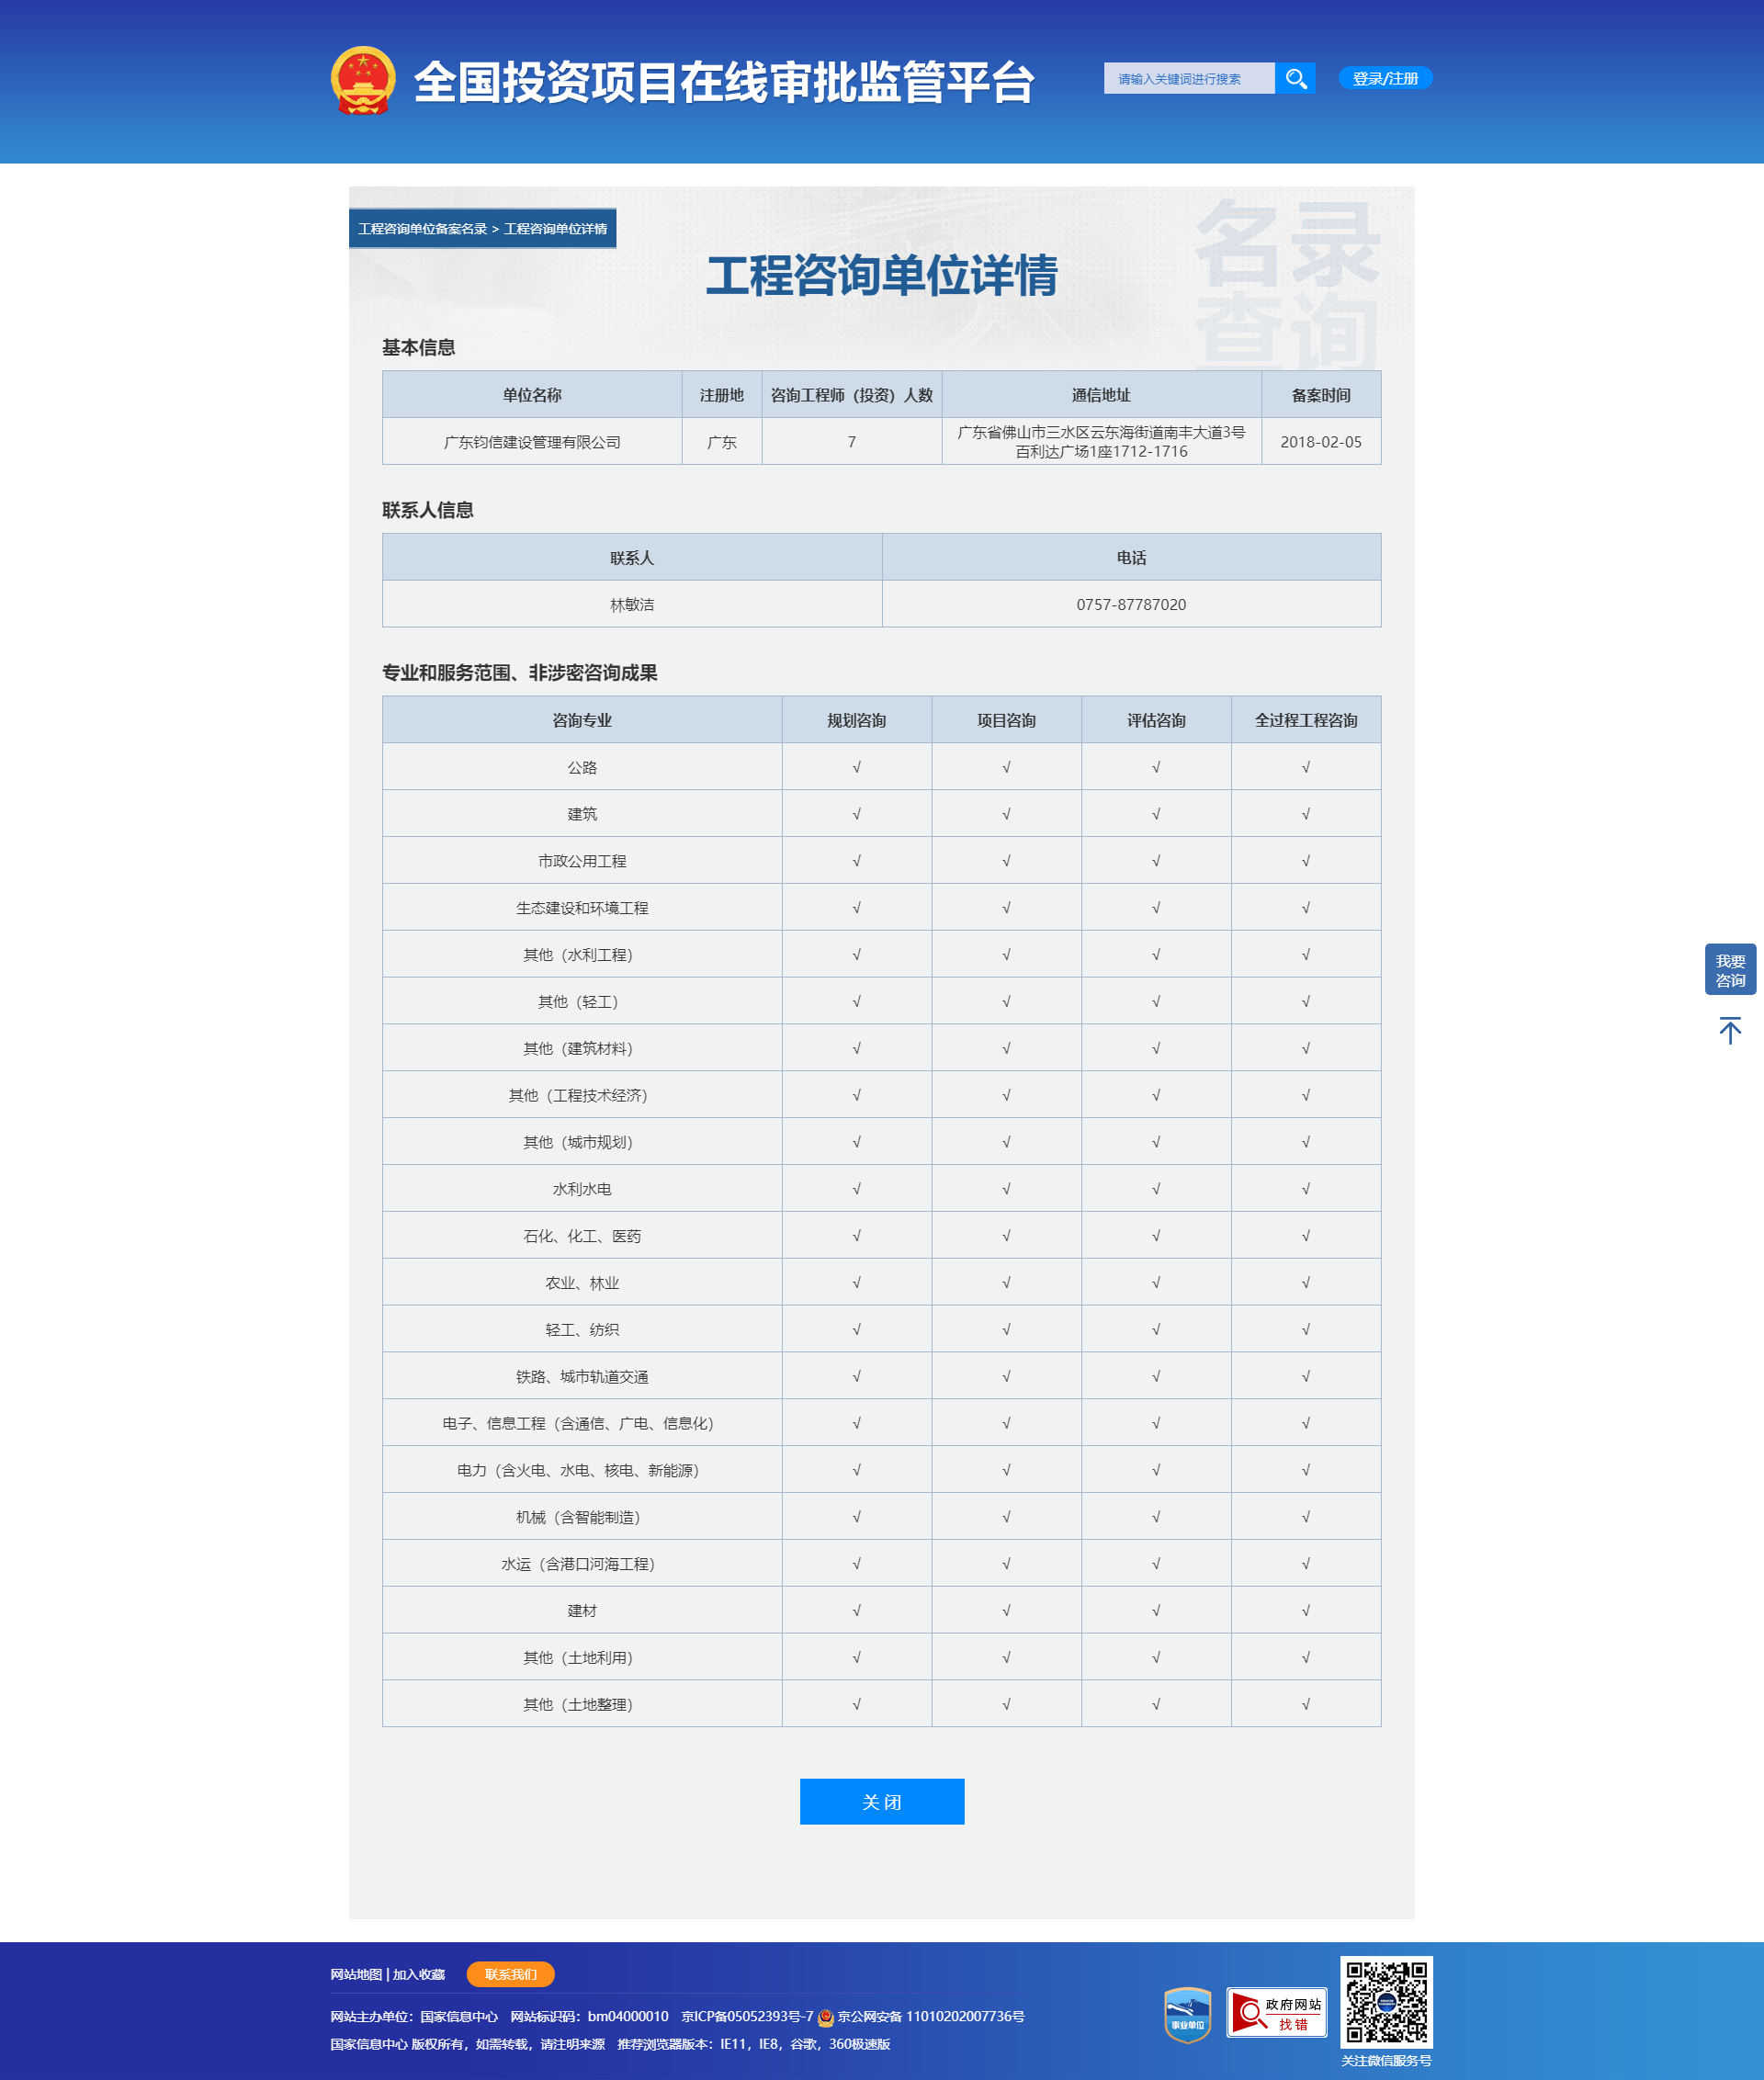Click the 政府网站找错 badge
The image size is (1764, 2080).
(1277, 2013)
